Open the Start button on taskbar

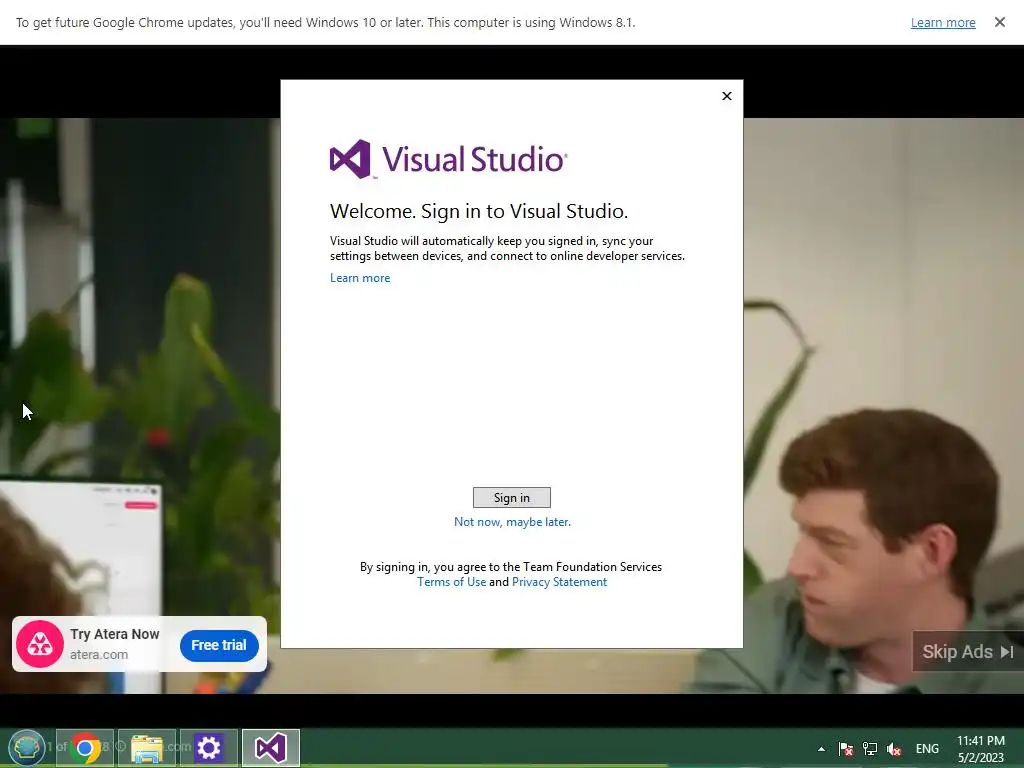pyautogui.click(x=26, y=748)
